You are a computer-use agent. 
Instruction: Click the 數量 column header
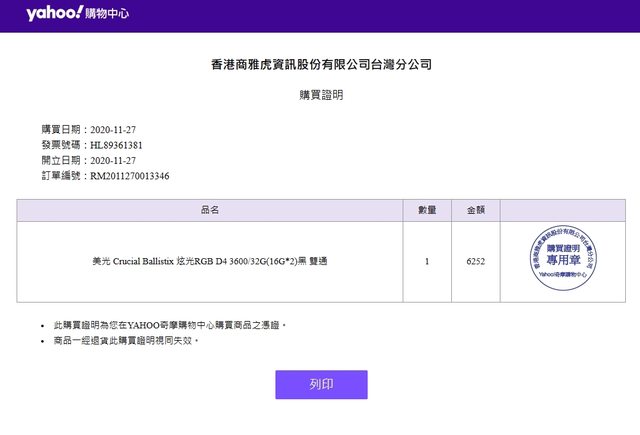tap(427, 210)
